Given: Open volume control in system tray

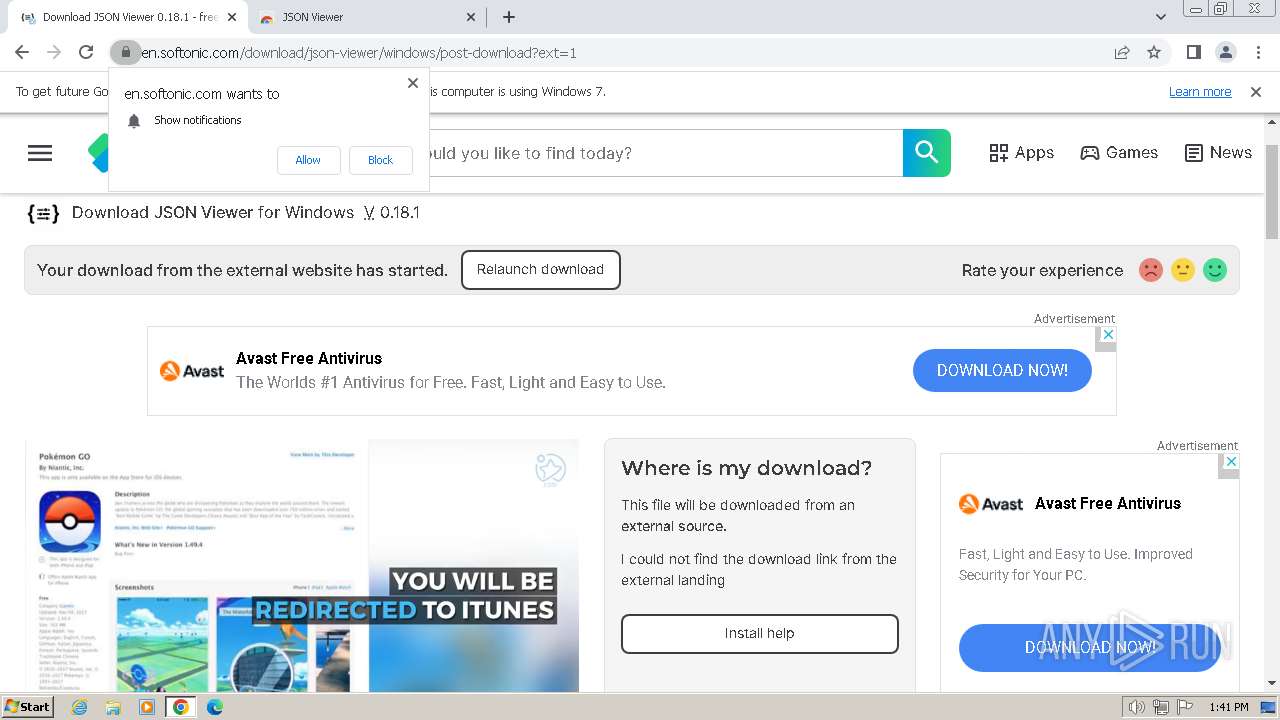Looking at the screenshot, I should coord(1136,707).
